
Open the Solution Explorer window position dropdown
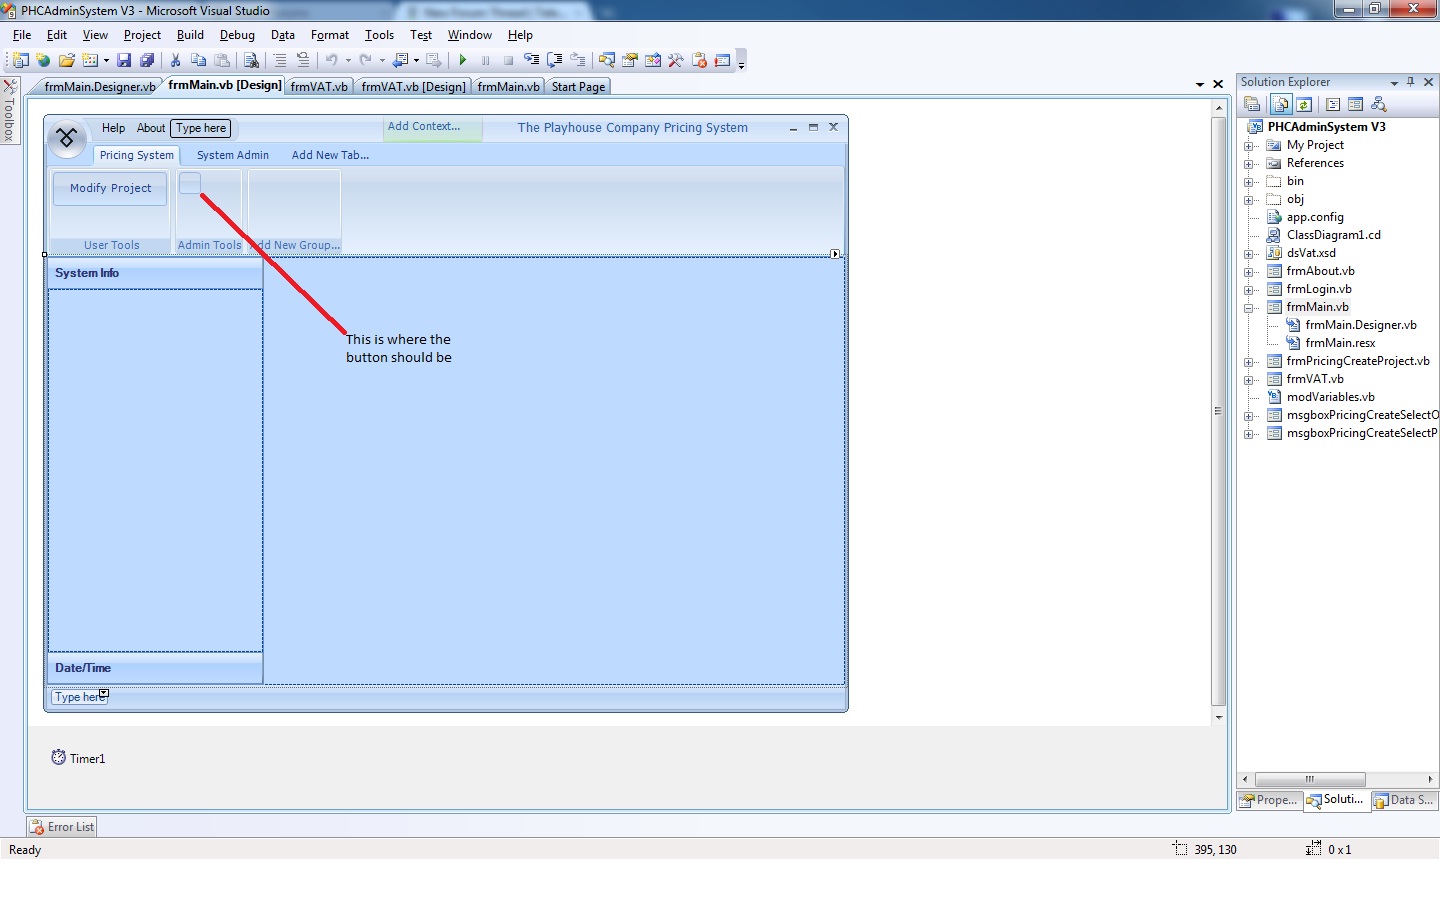(1394, 83)
